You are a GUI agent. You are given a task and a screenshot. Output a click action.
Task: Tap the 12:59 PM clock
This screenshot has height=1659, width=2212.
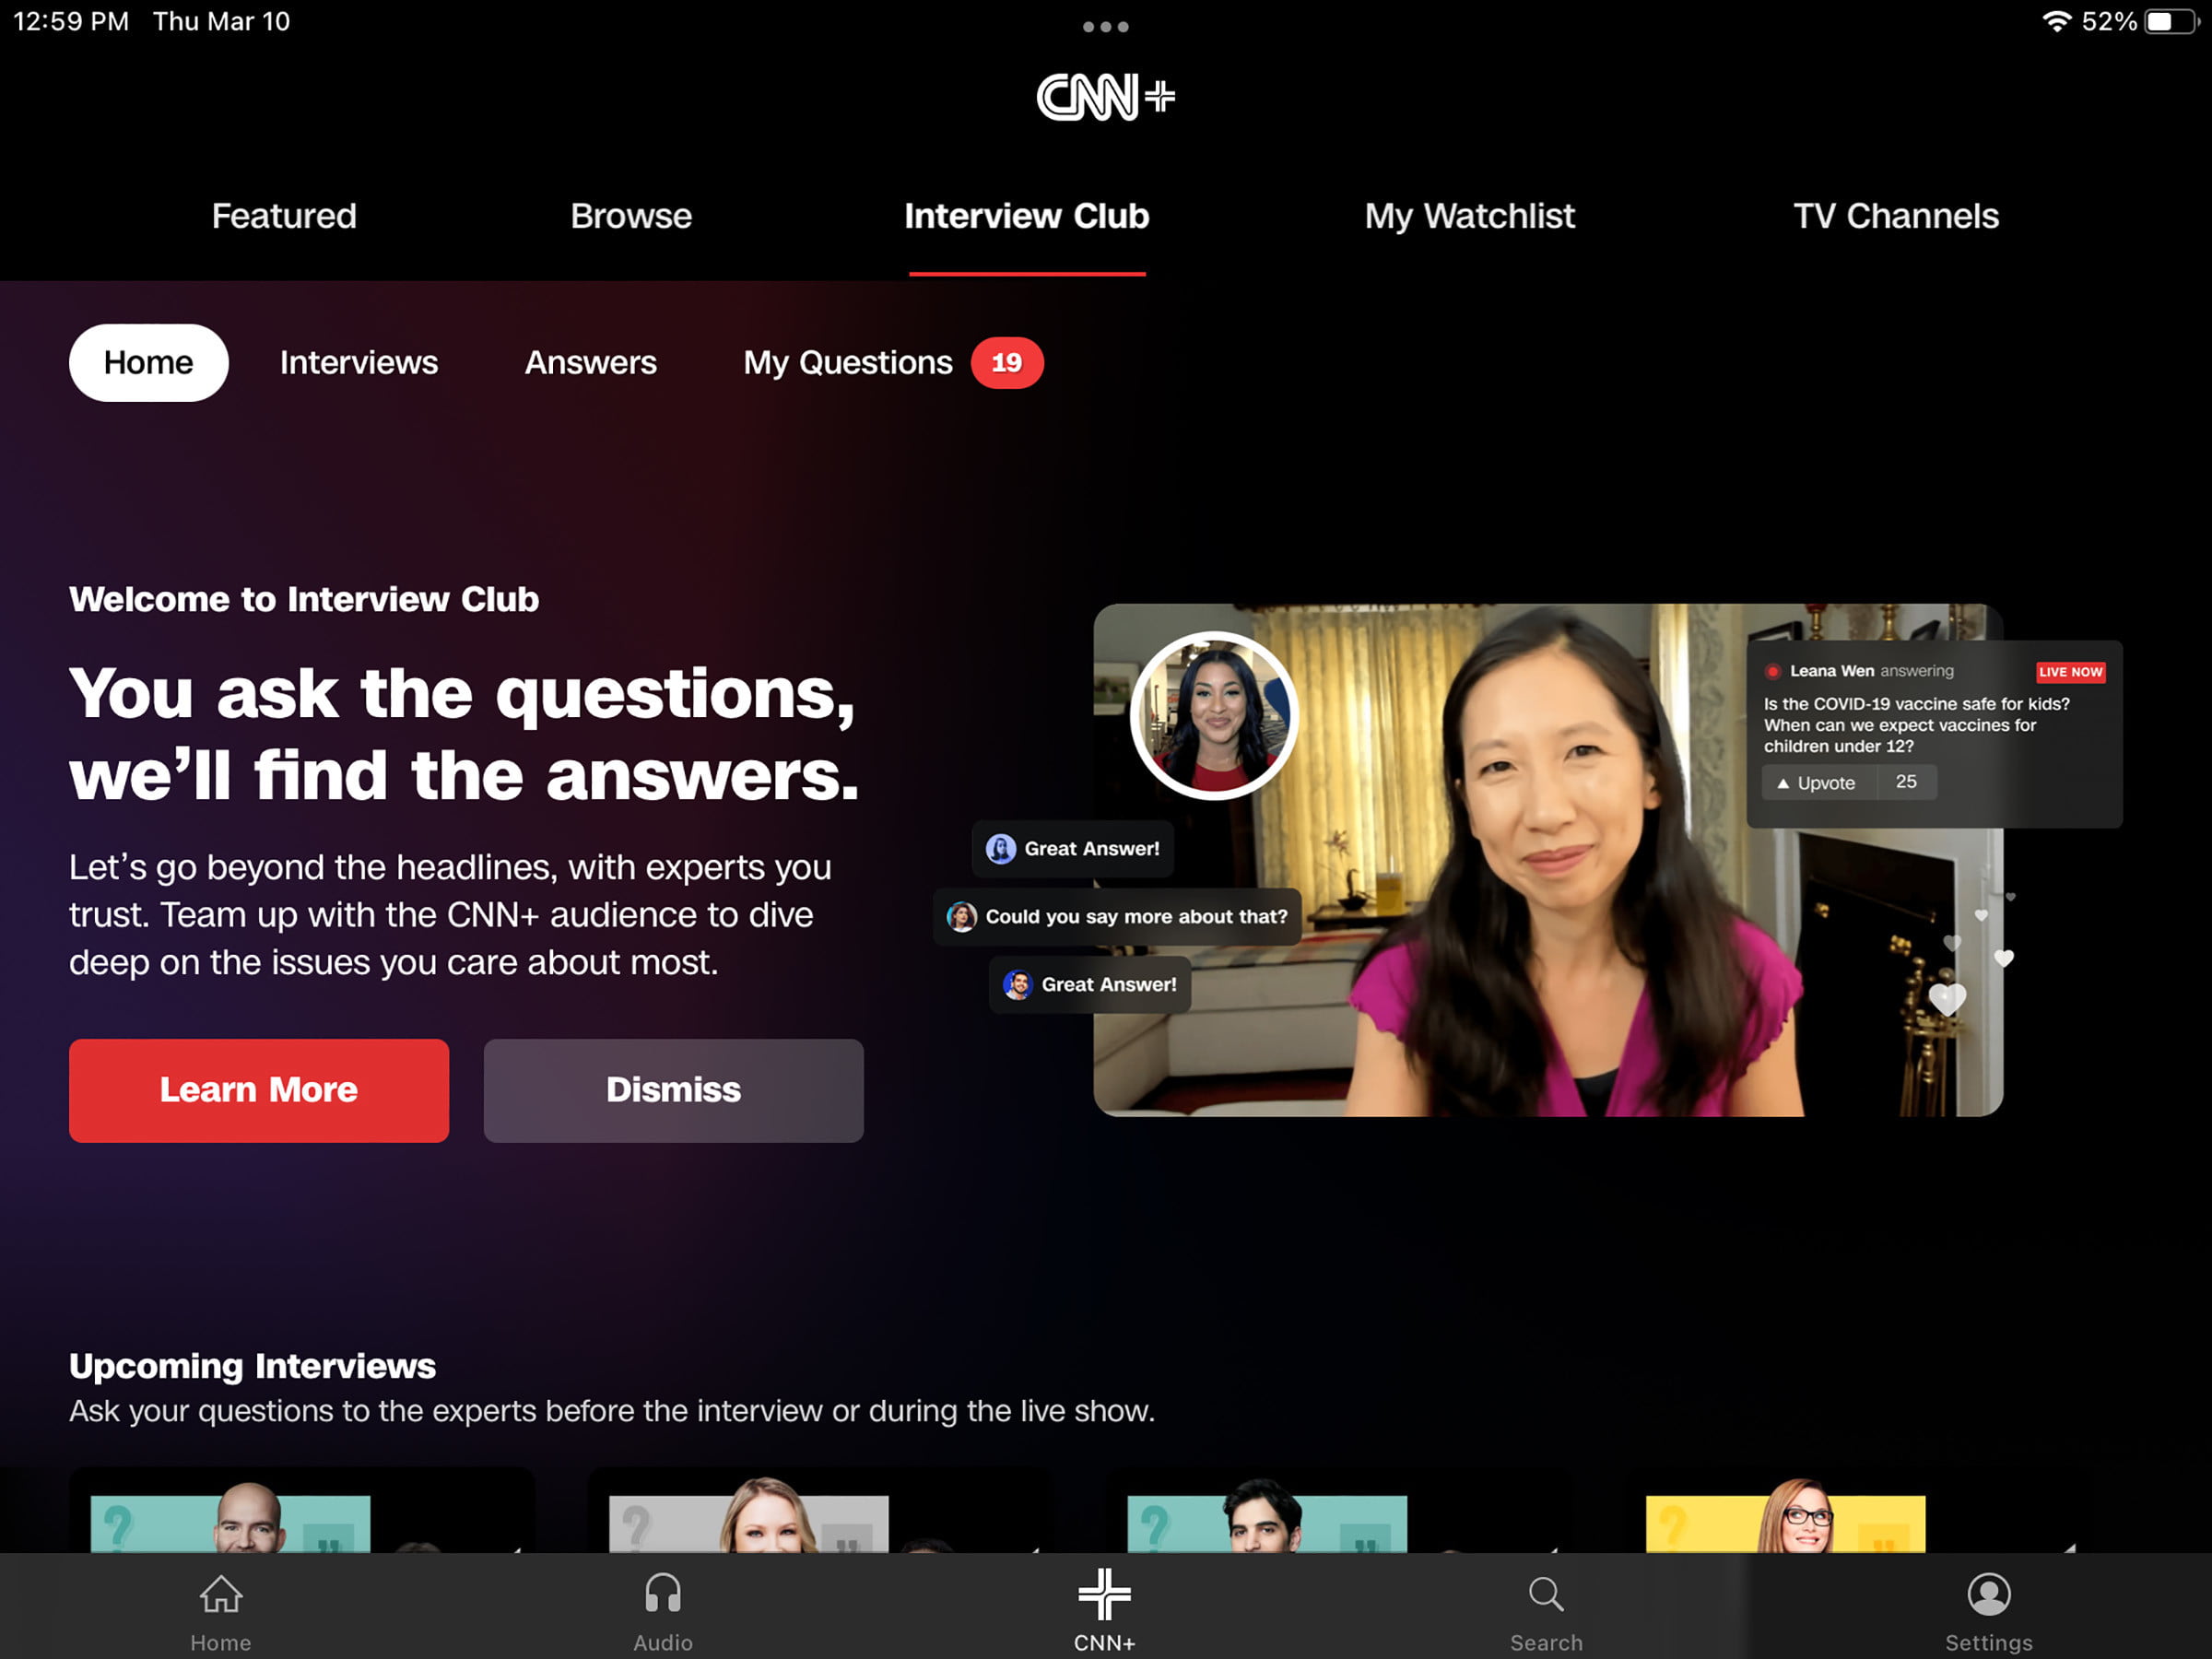pos(71,21)
